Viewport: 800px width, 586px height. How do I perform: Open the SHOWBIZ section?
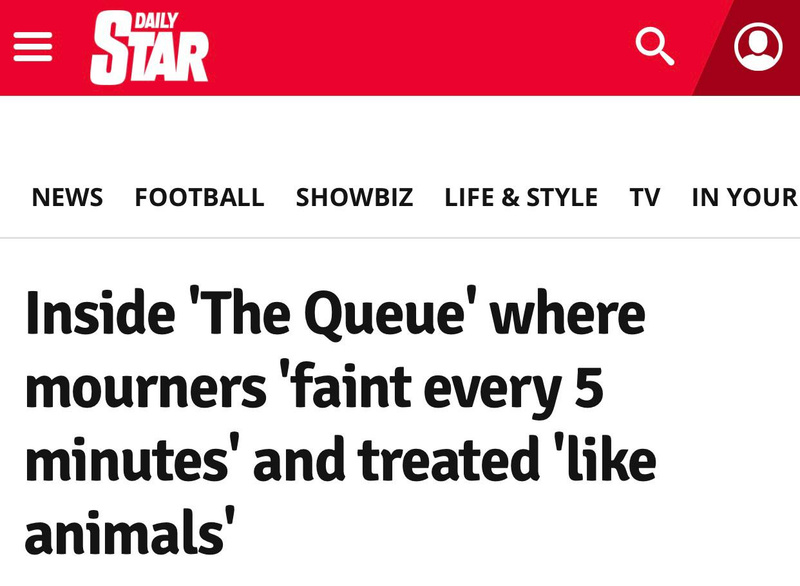click(x=354, y=198)
